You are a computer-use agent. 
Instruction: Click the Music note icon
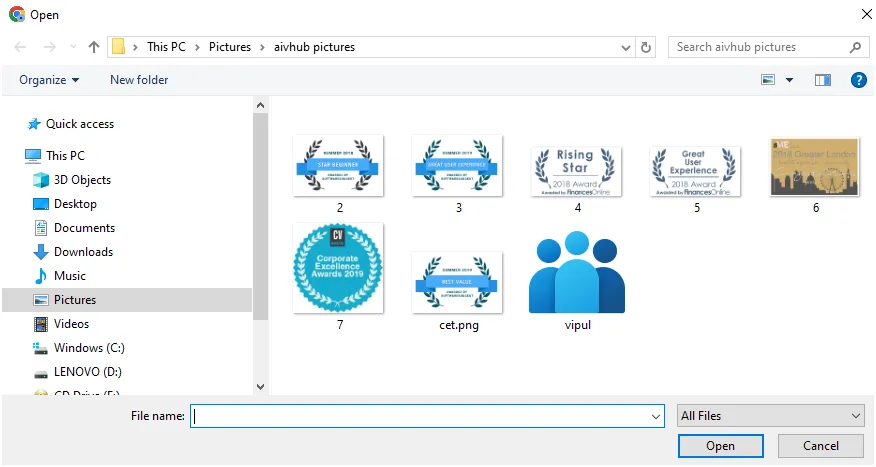[41, 276]
